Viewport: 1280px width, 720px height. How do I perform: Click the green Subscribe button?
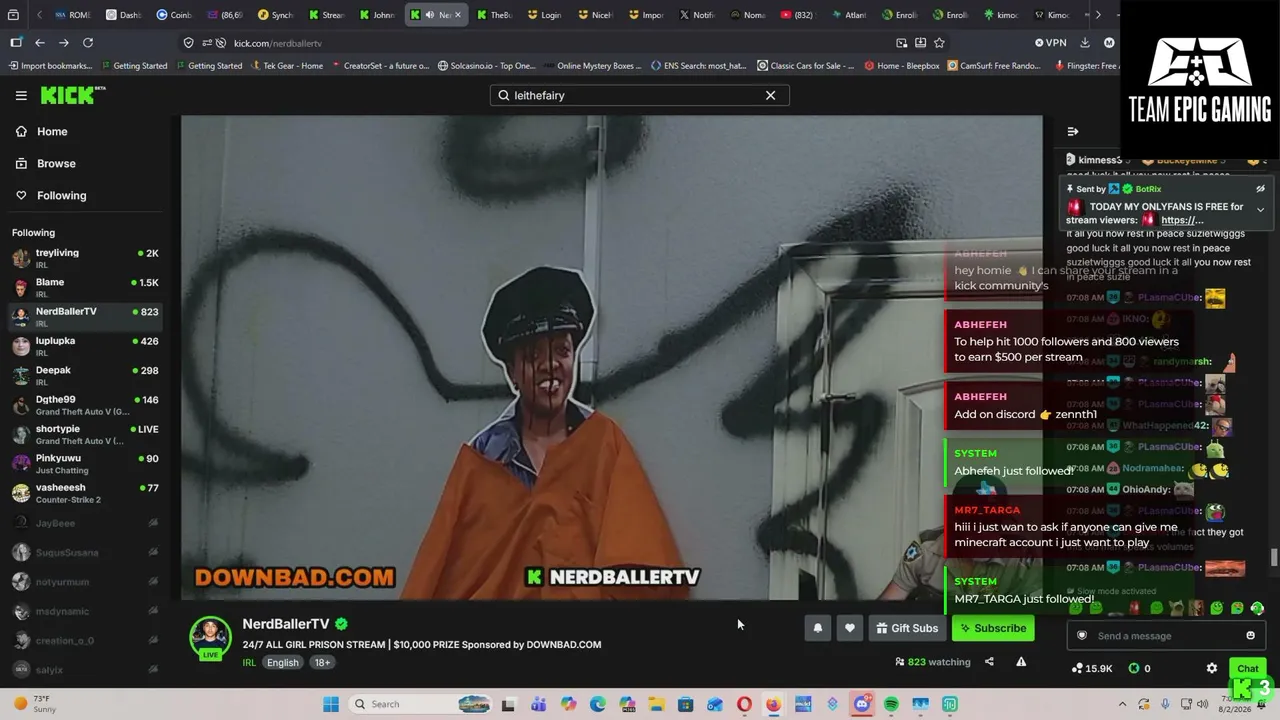click(x=993, y=628)
